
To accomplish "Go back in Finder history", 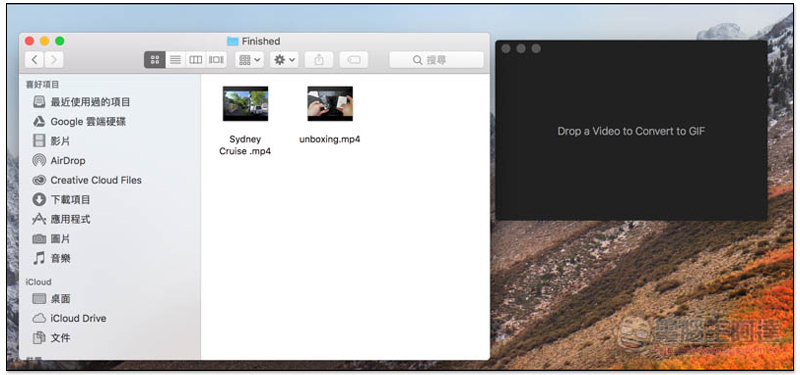I will point(34,60).
